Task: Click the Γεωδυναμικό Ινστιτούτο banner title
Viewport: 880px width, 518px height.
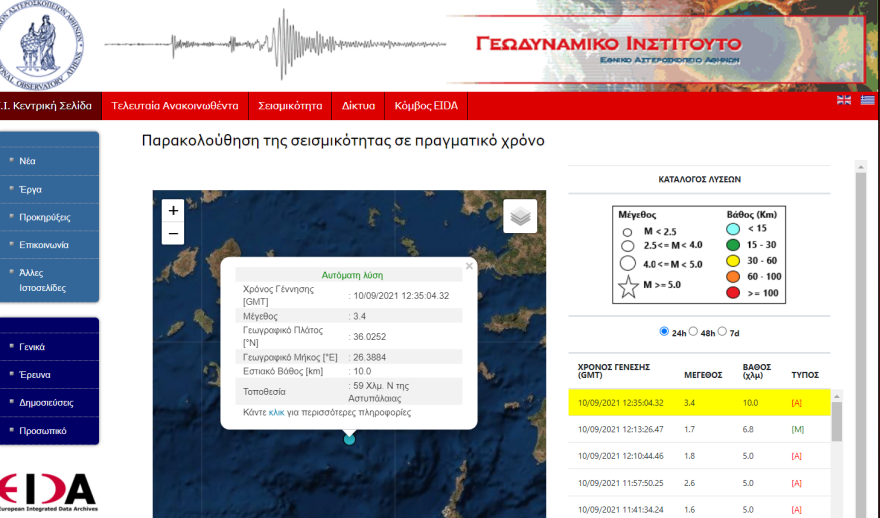Action: click(x=608, y=44)
